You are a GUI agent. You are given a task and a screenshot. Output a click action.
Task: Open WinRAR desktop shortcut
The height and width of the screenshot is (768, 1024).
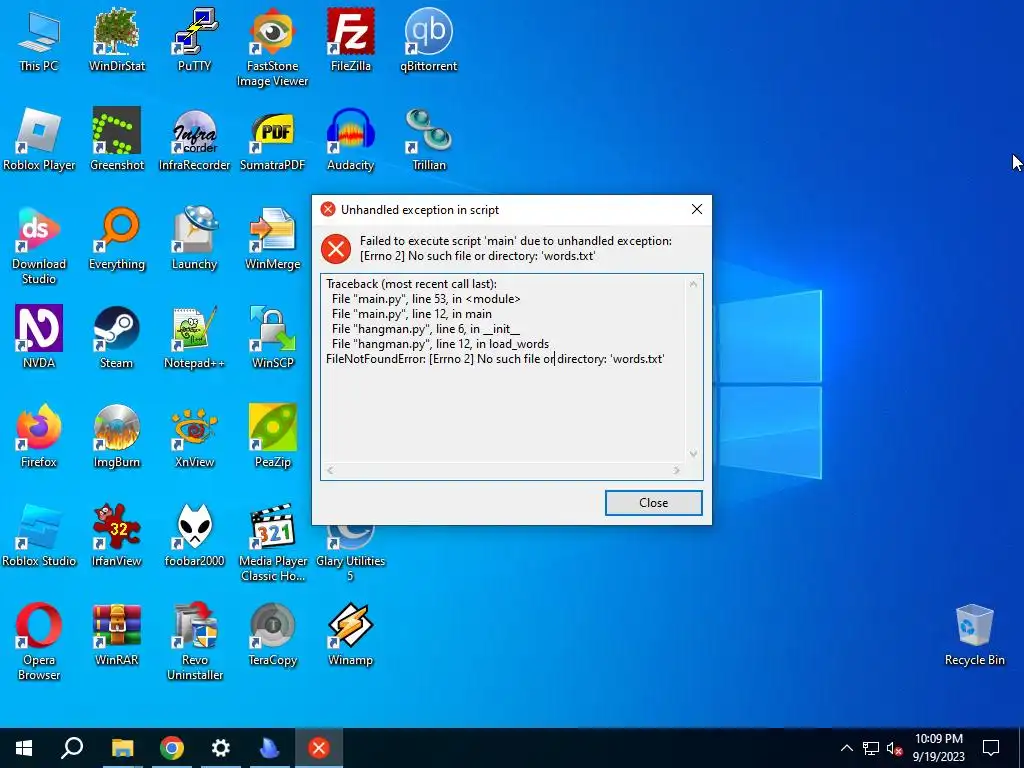click(117, 634)
